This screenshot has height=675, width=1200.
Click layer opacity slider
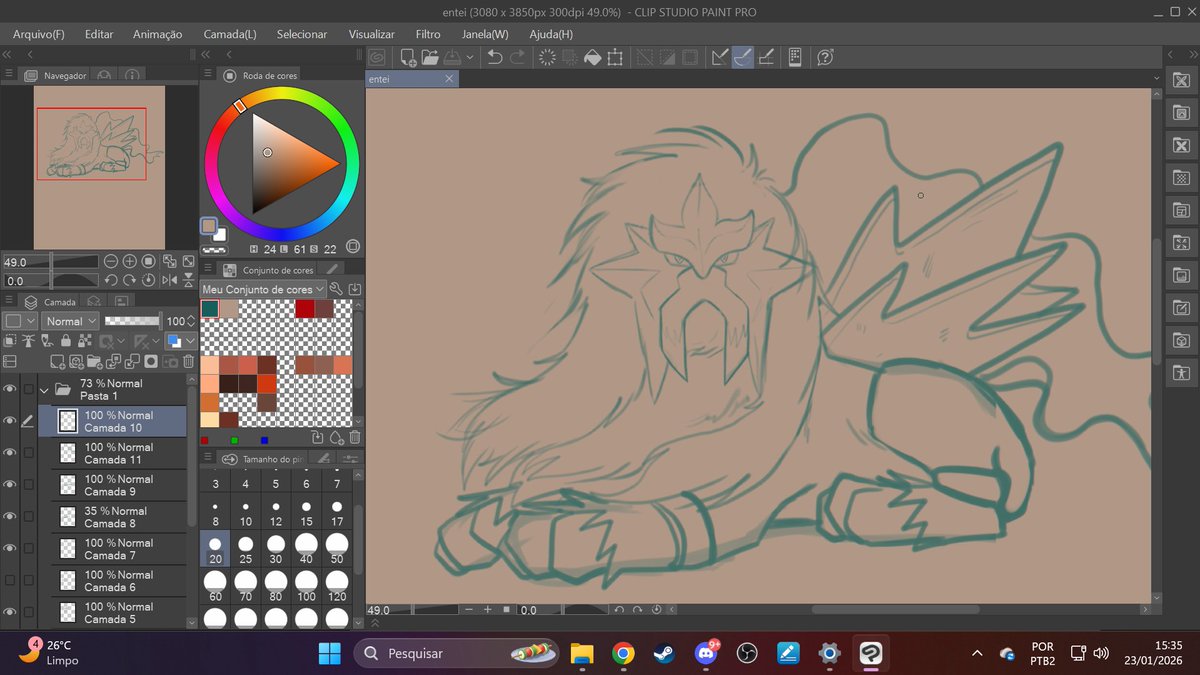tap(132, 321)
